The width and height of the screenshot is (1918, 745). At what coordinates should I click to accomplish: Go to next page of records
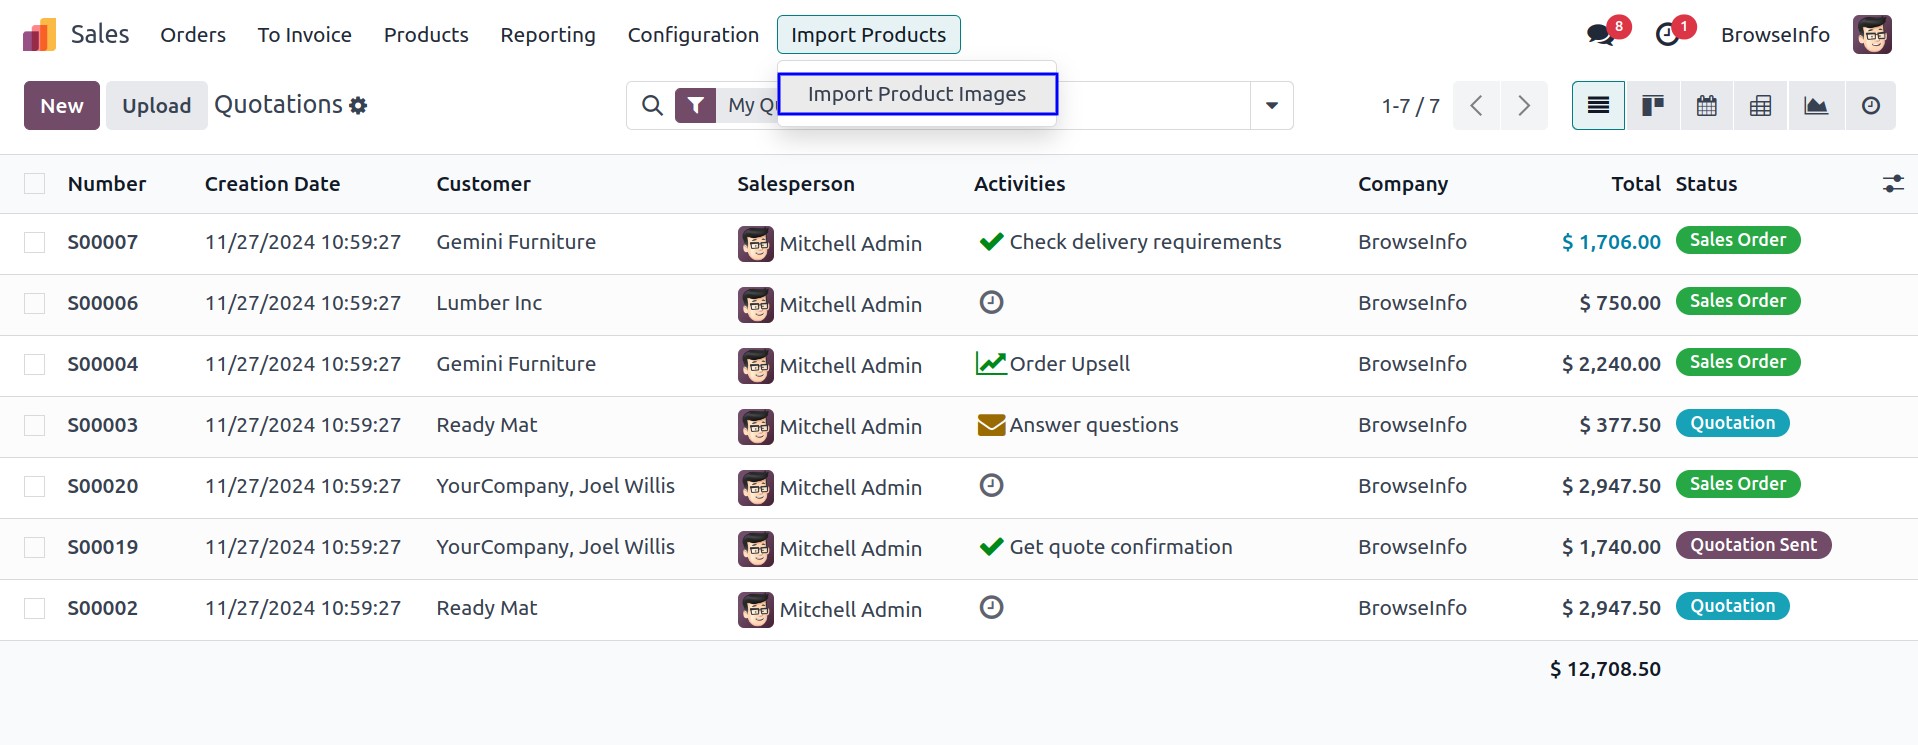(1523, 106)
